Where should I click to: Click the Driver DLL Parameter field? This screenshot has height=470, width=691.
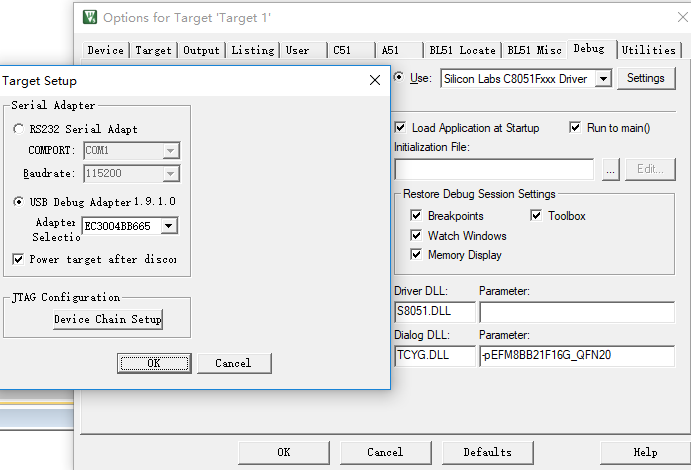(577, 311)
